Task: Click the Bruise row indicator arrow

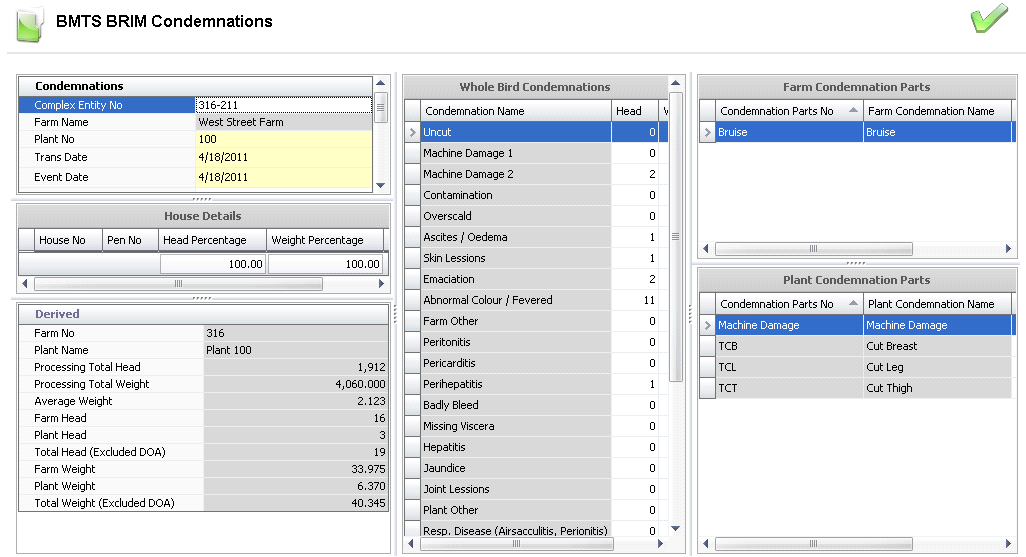Action: click(706, 132)
